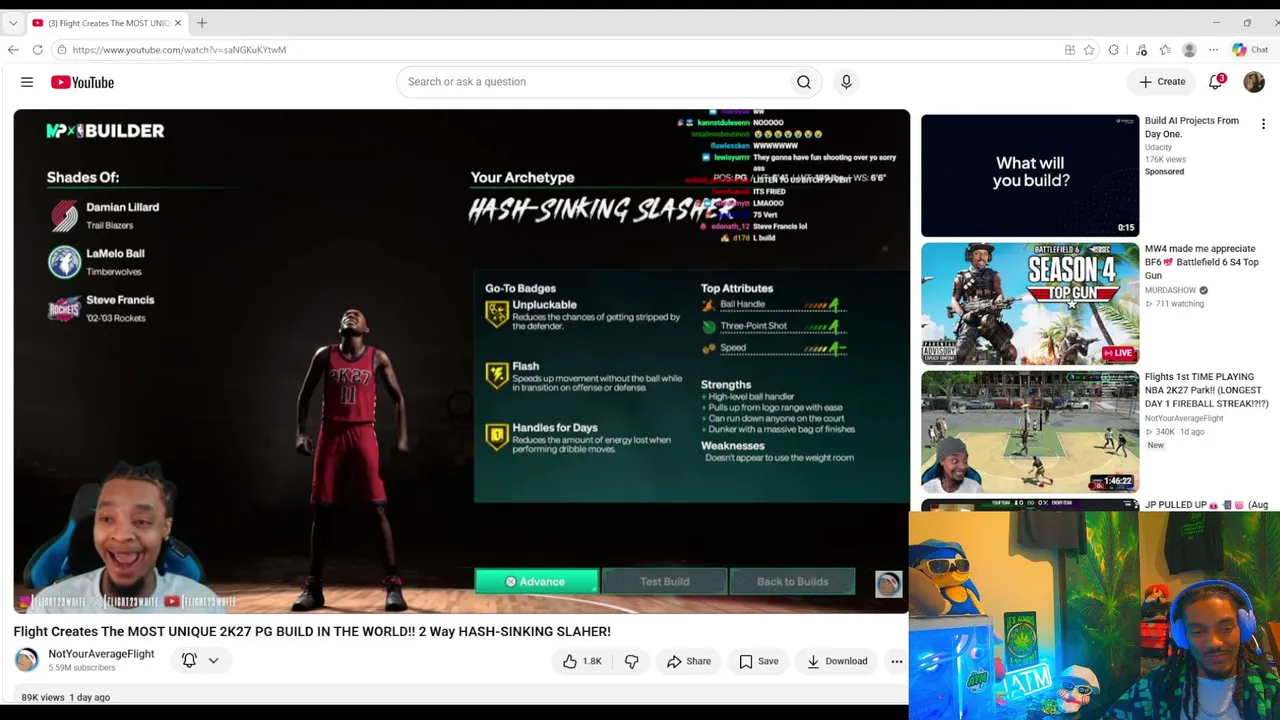Expand notification preferences chevron
This screenshot has width=1280, height=720.
213,660
